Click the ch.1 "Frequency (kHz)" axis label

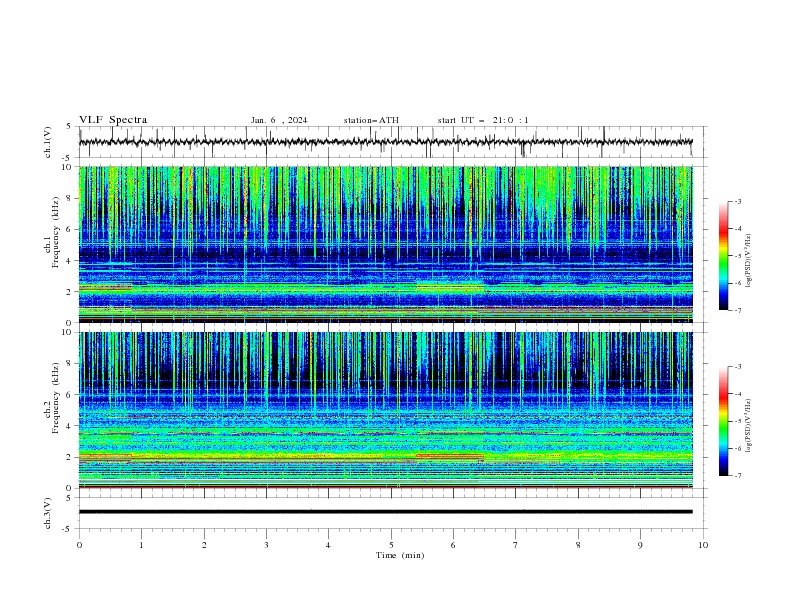tap(56, 232)
